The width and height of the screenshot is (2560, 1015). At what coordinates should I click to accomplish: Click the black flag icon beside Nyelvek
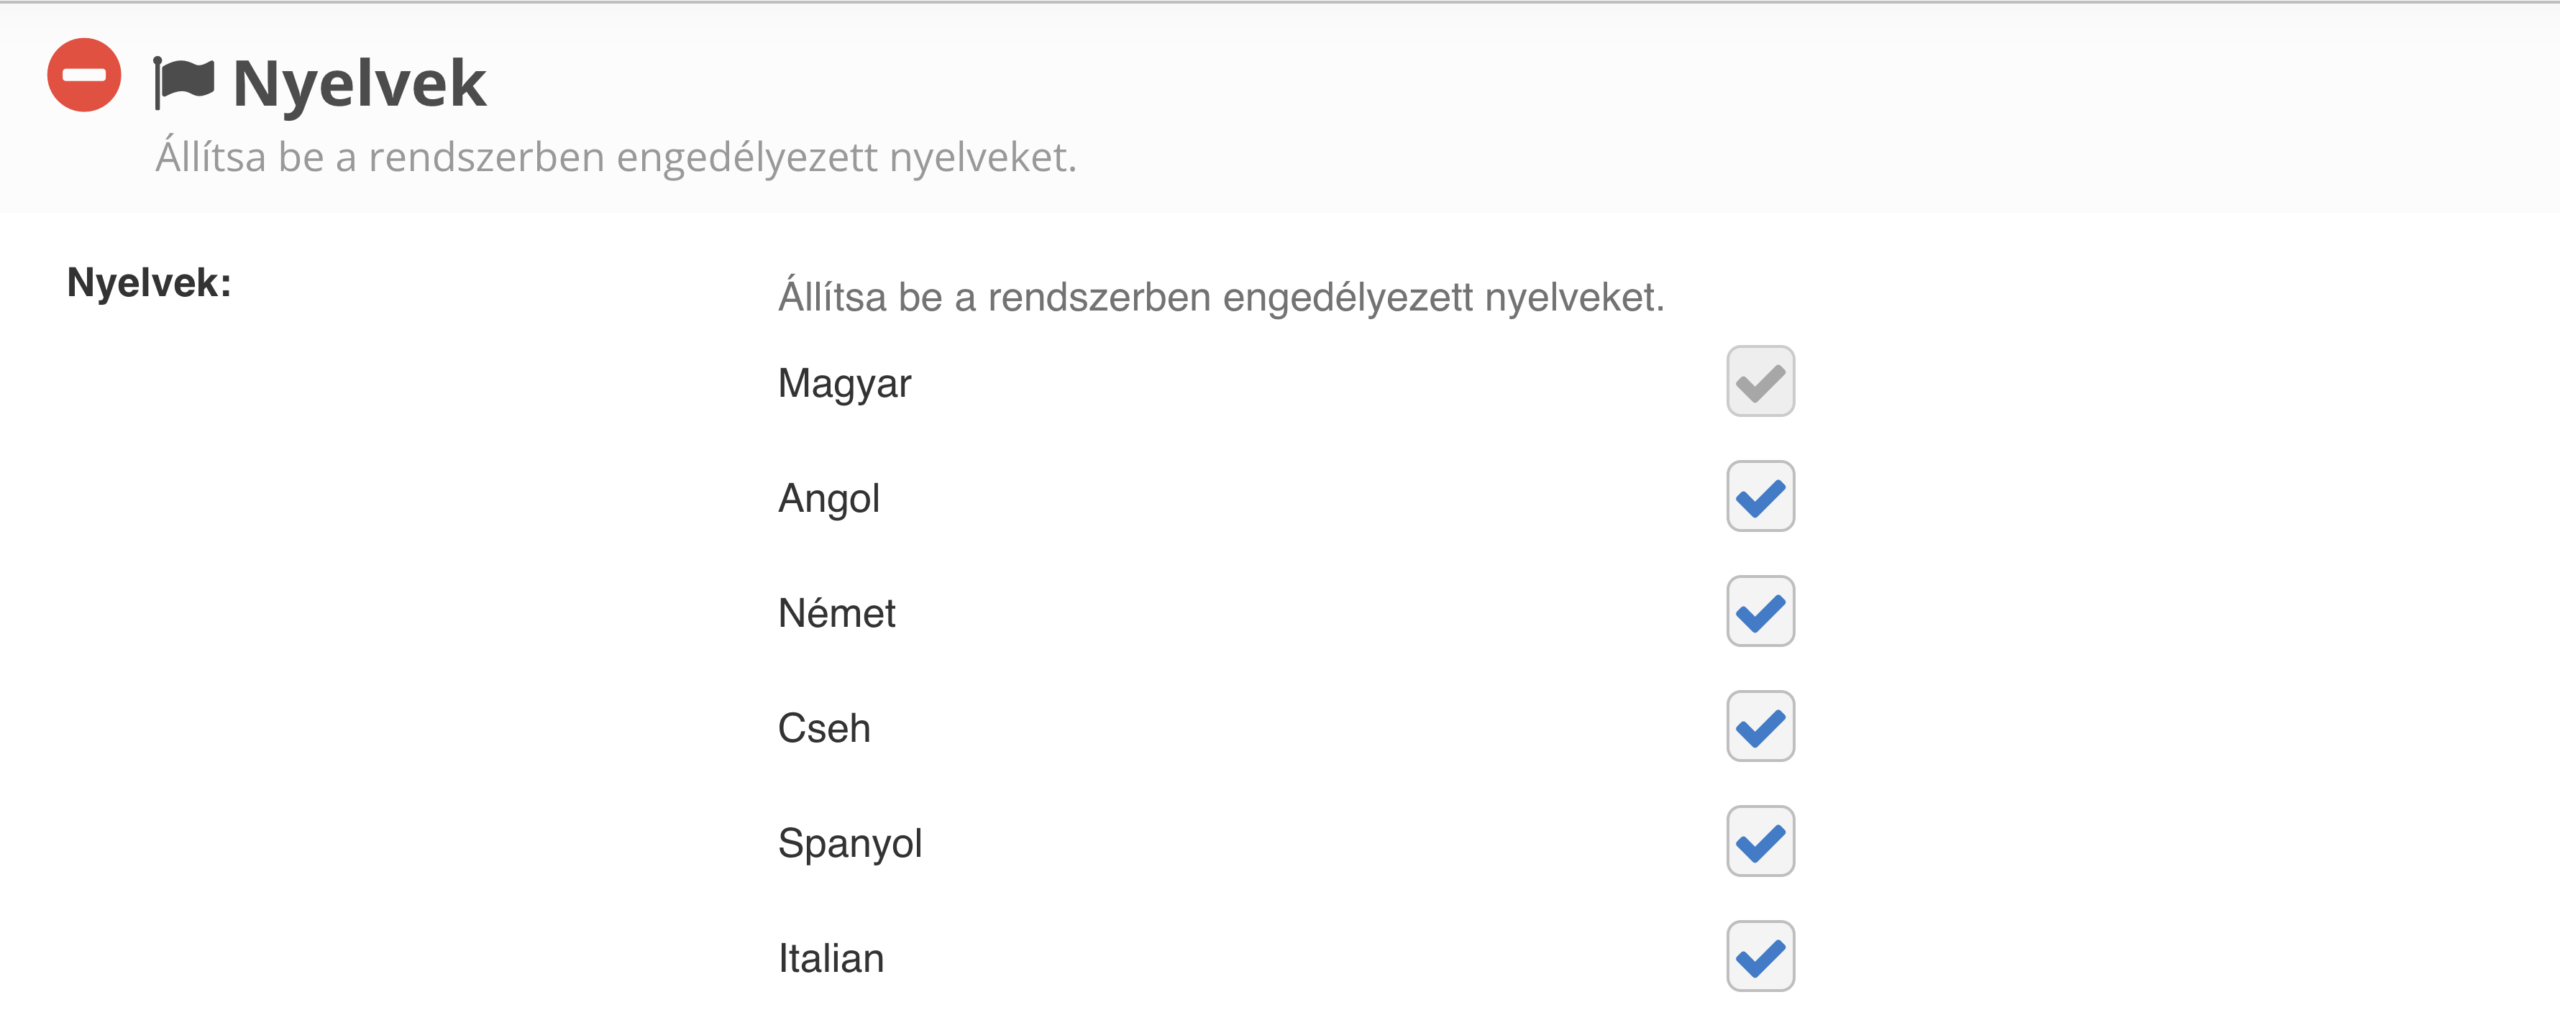[x=183, y=78]
